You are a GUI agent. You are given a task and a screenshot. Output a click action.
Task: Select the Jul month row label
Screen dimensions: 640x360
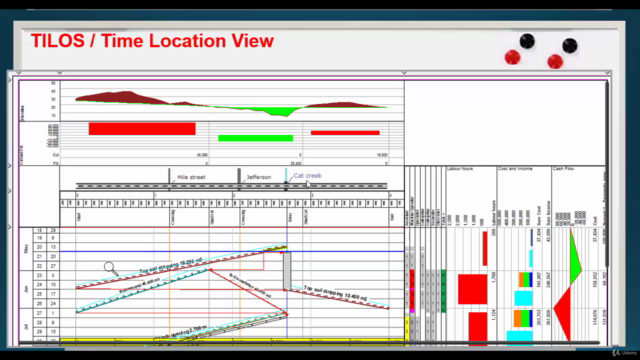pyautogui.click(x=26, y=327)
